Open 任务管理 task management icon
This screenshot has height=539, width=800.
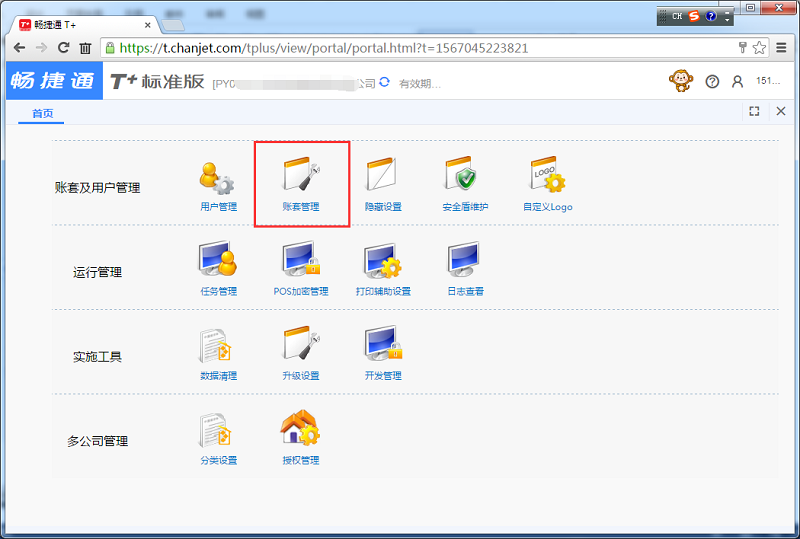(218, 258)
